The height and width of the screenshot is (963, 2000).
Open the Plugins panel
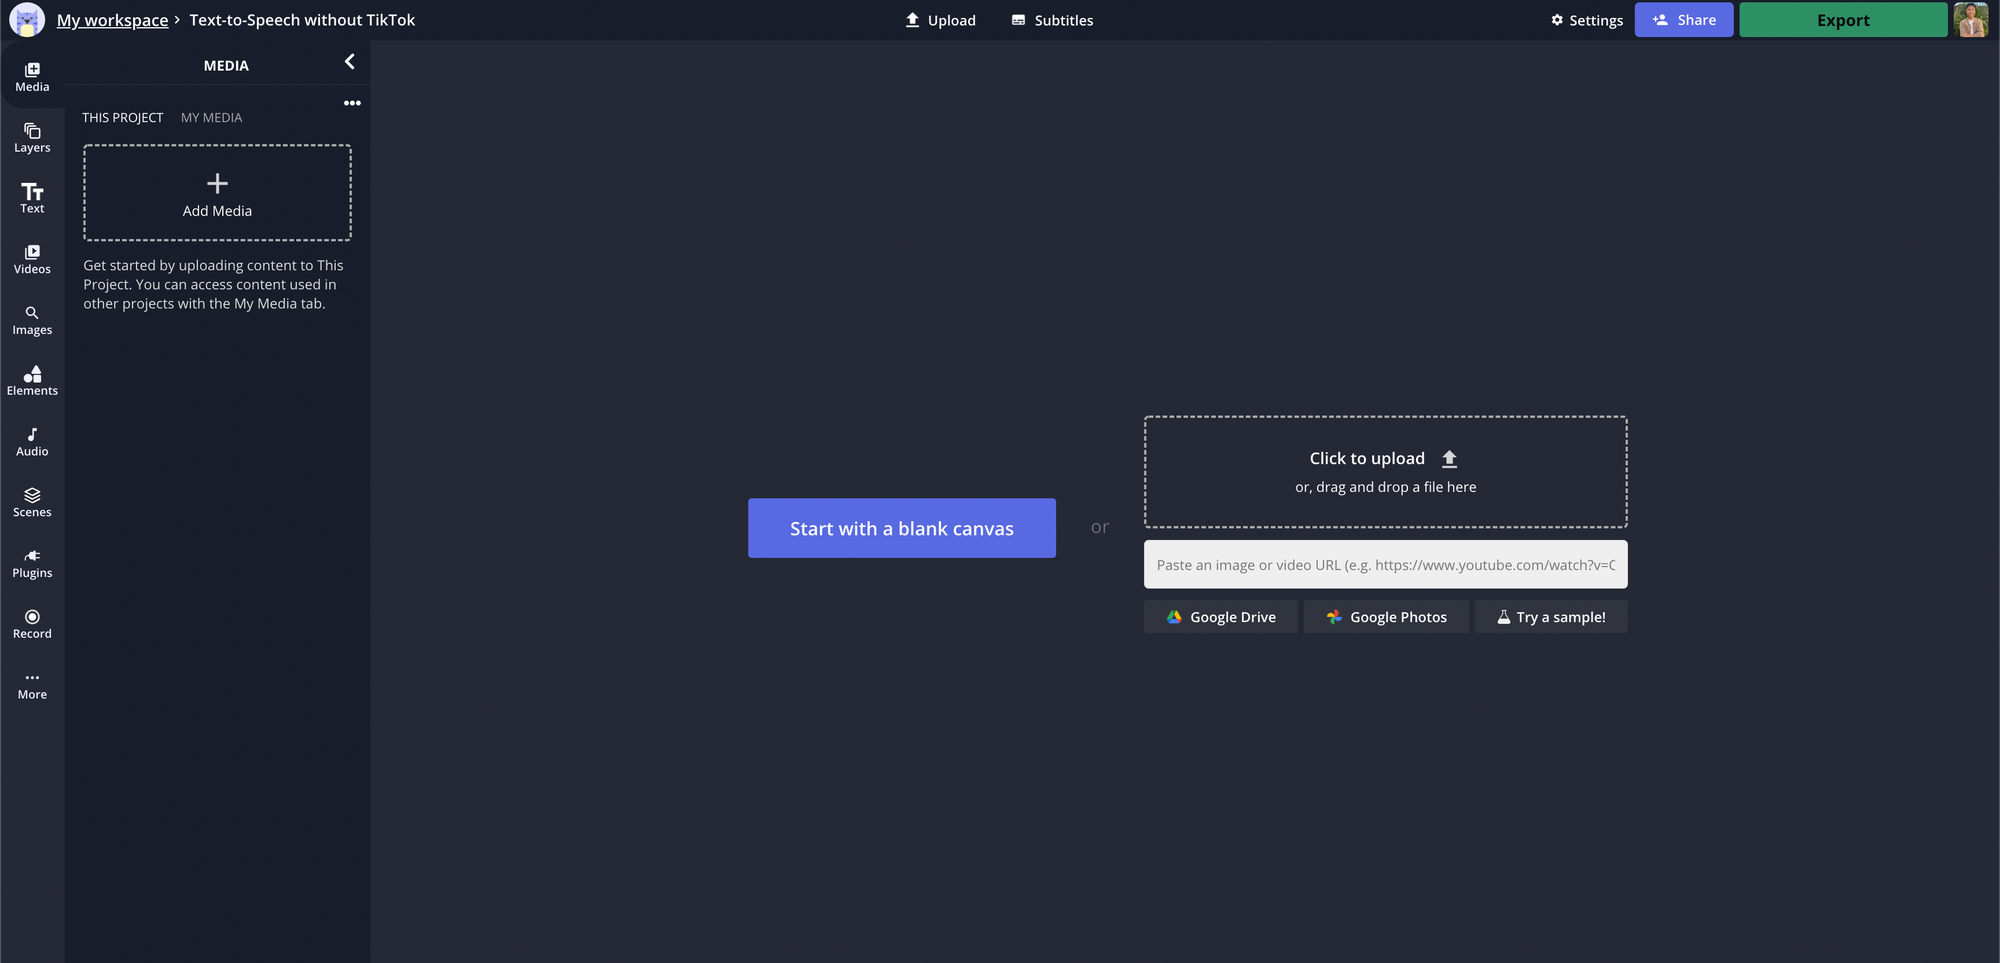click(x=32, y=563)
